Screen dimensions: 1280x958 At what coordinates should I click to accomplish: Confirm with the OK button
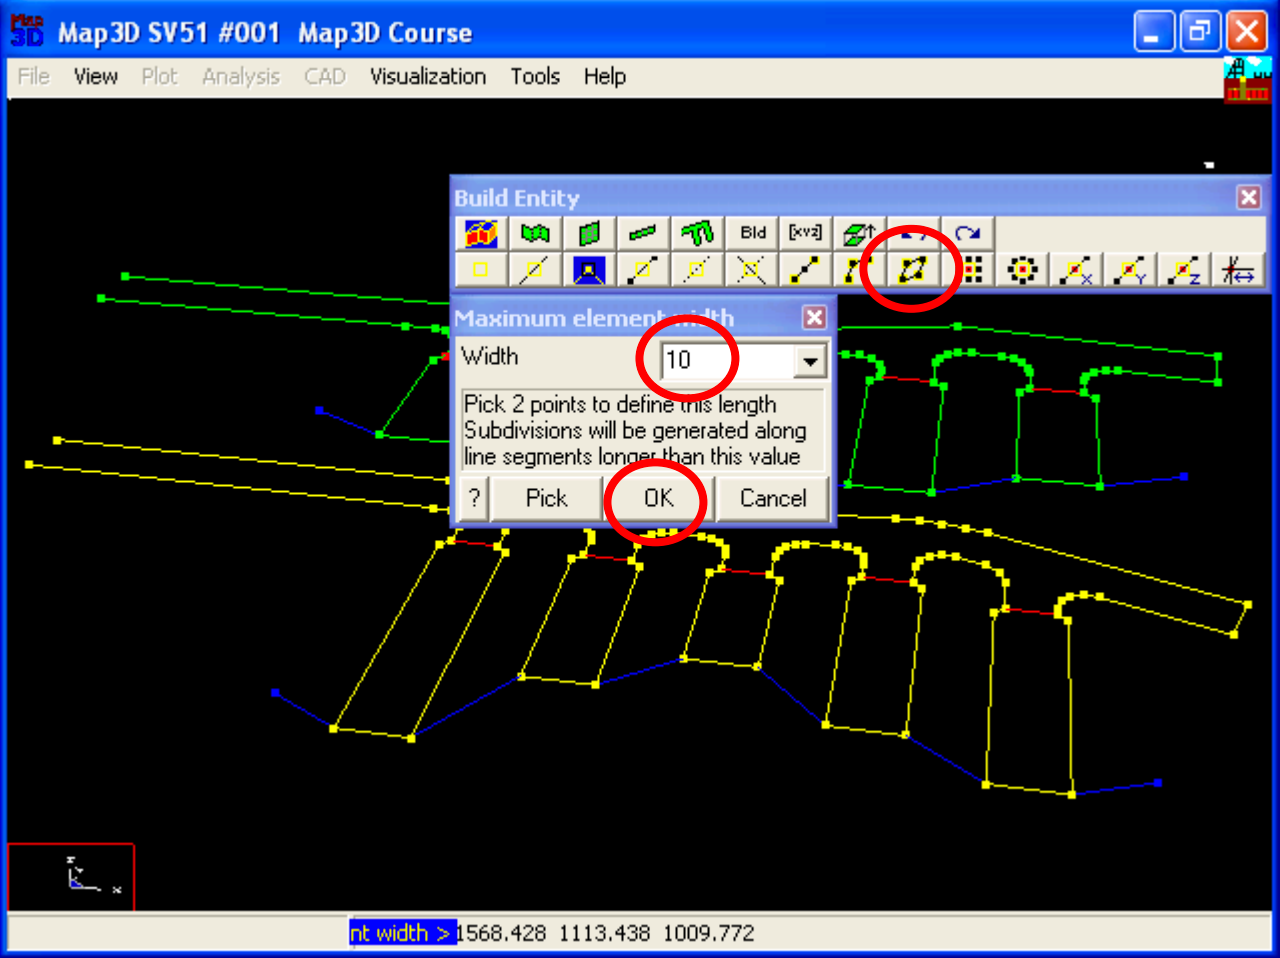click(658, 498)
